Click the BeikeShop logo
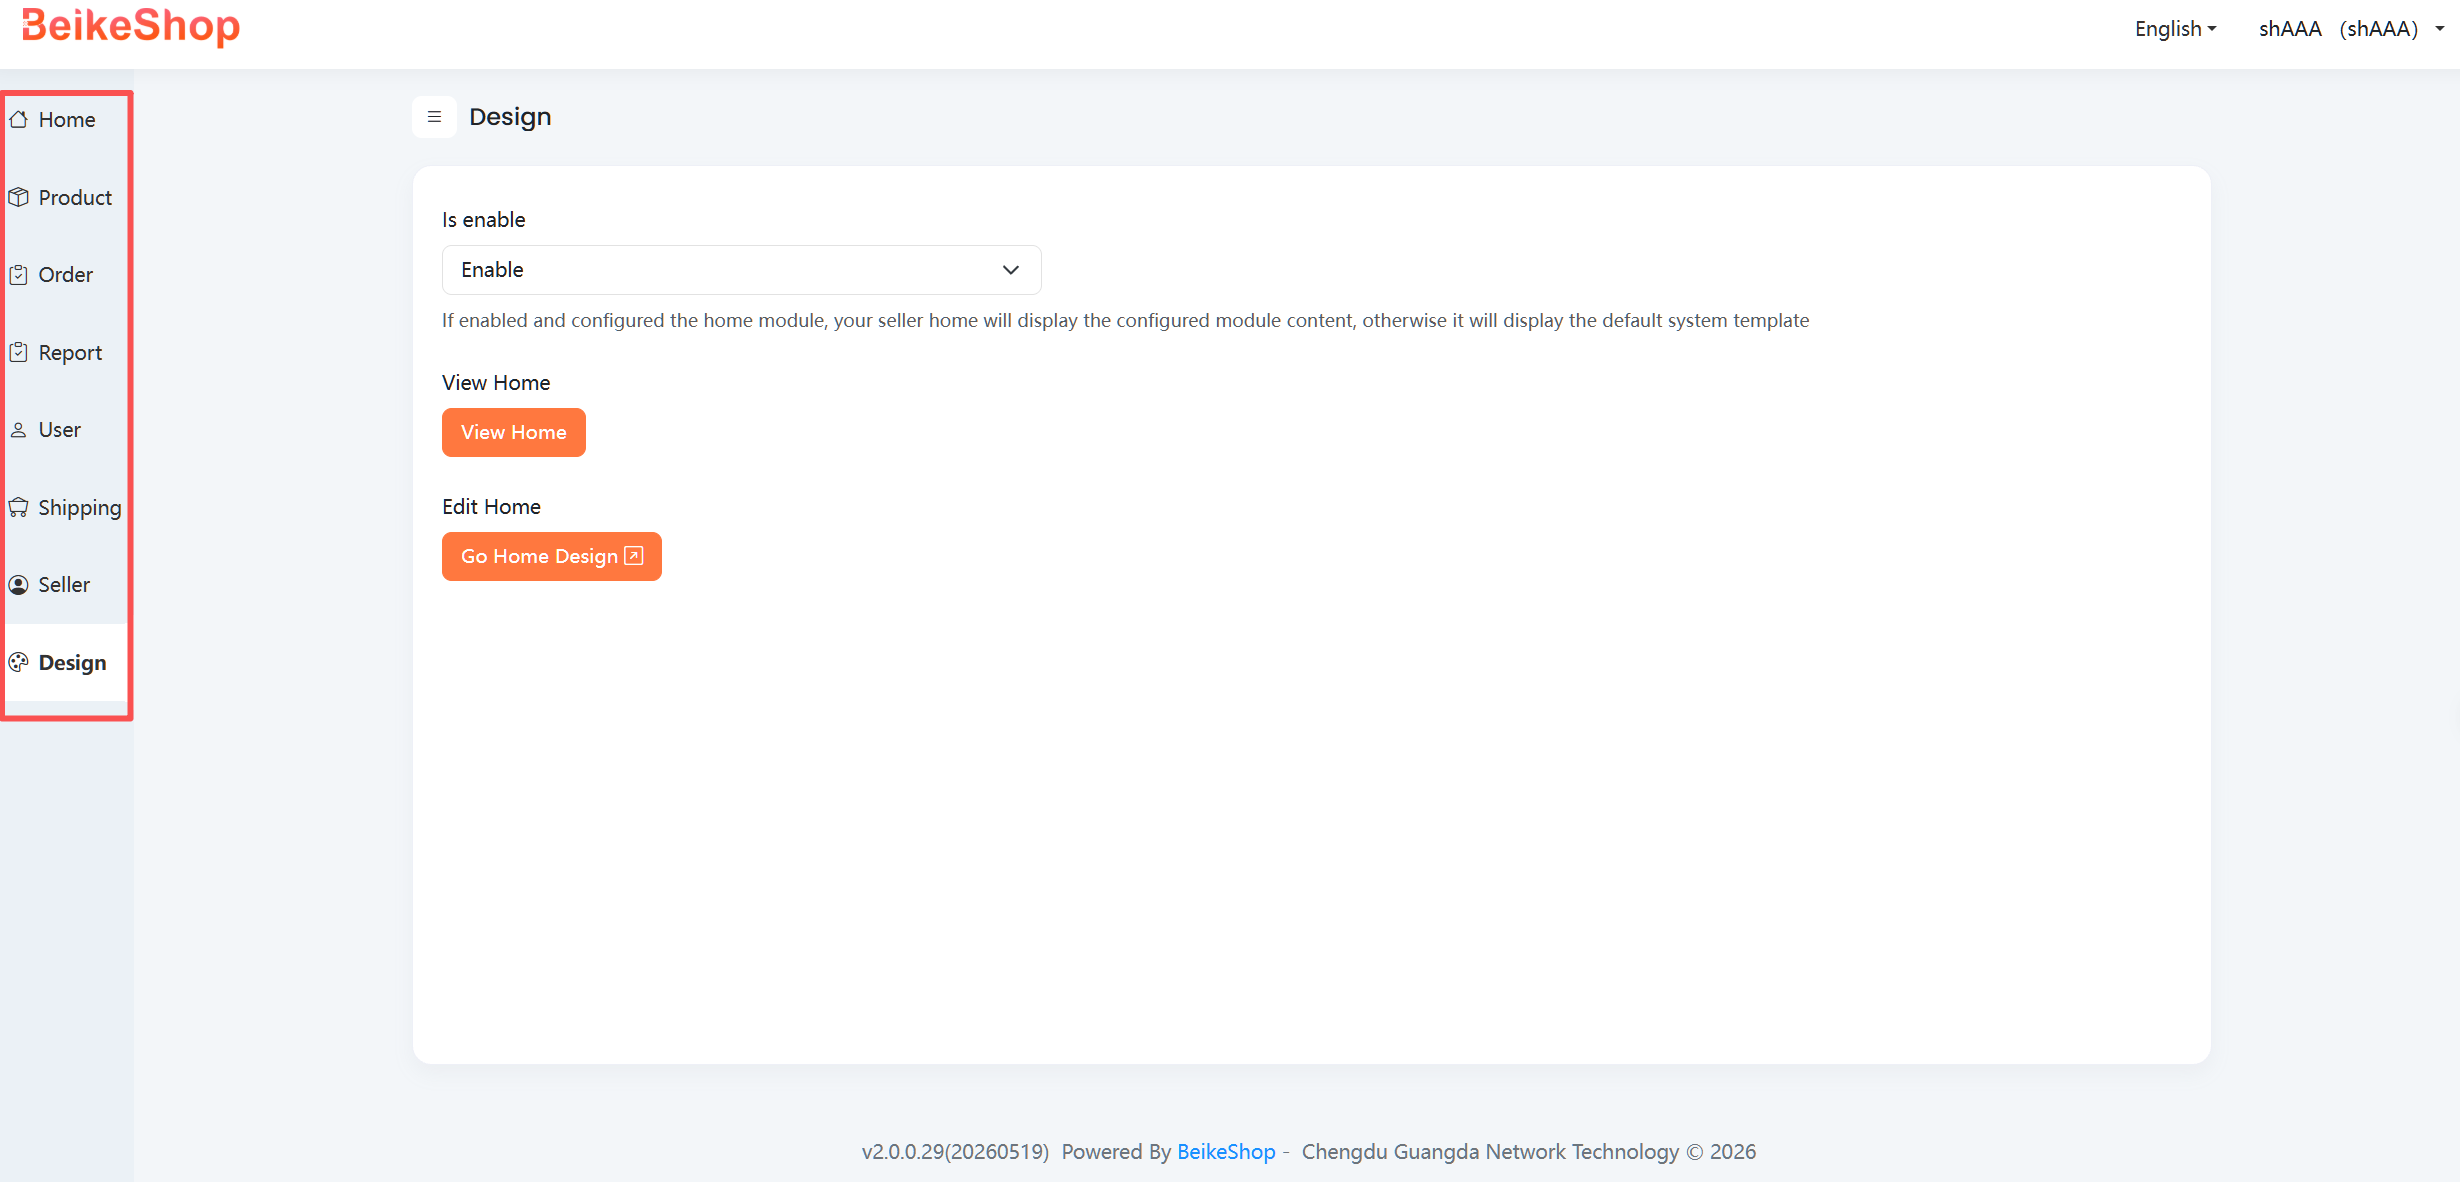2460x1182 pixels. (131, 26)
